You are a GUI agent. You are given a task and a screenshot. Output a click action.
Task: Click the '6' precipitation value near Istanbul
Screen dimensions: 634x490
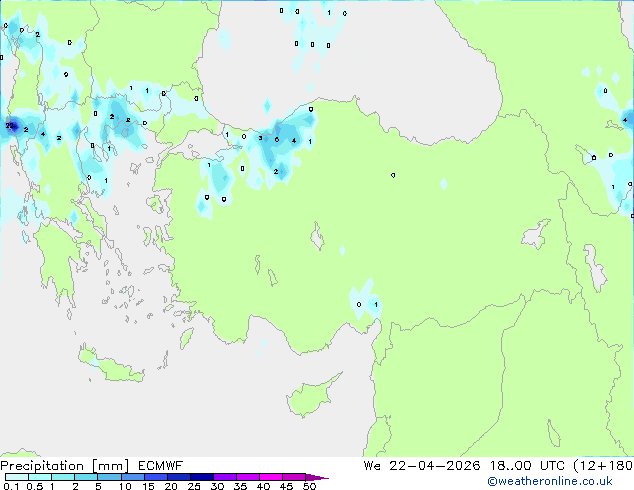tap(277, 139)
